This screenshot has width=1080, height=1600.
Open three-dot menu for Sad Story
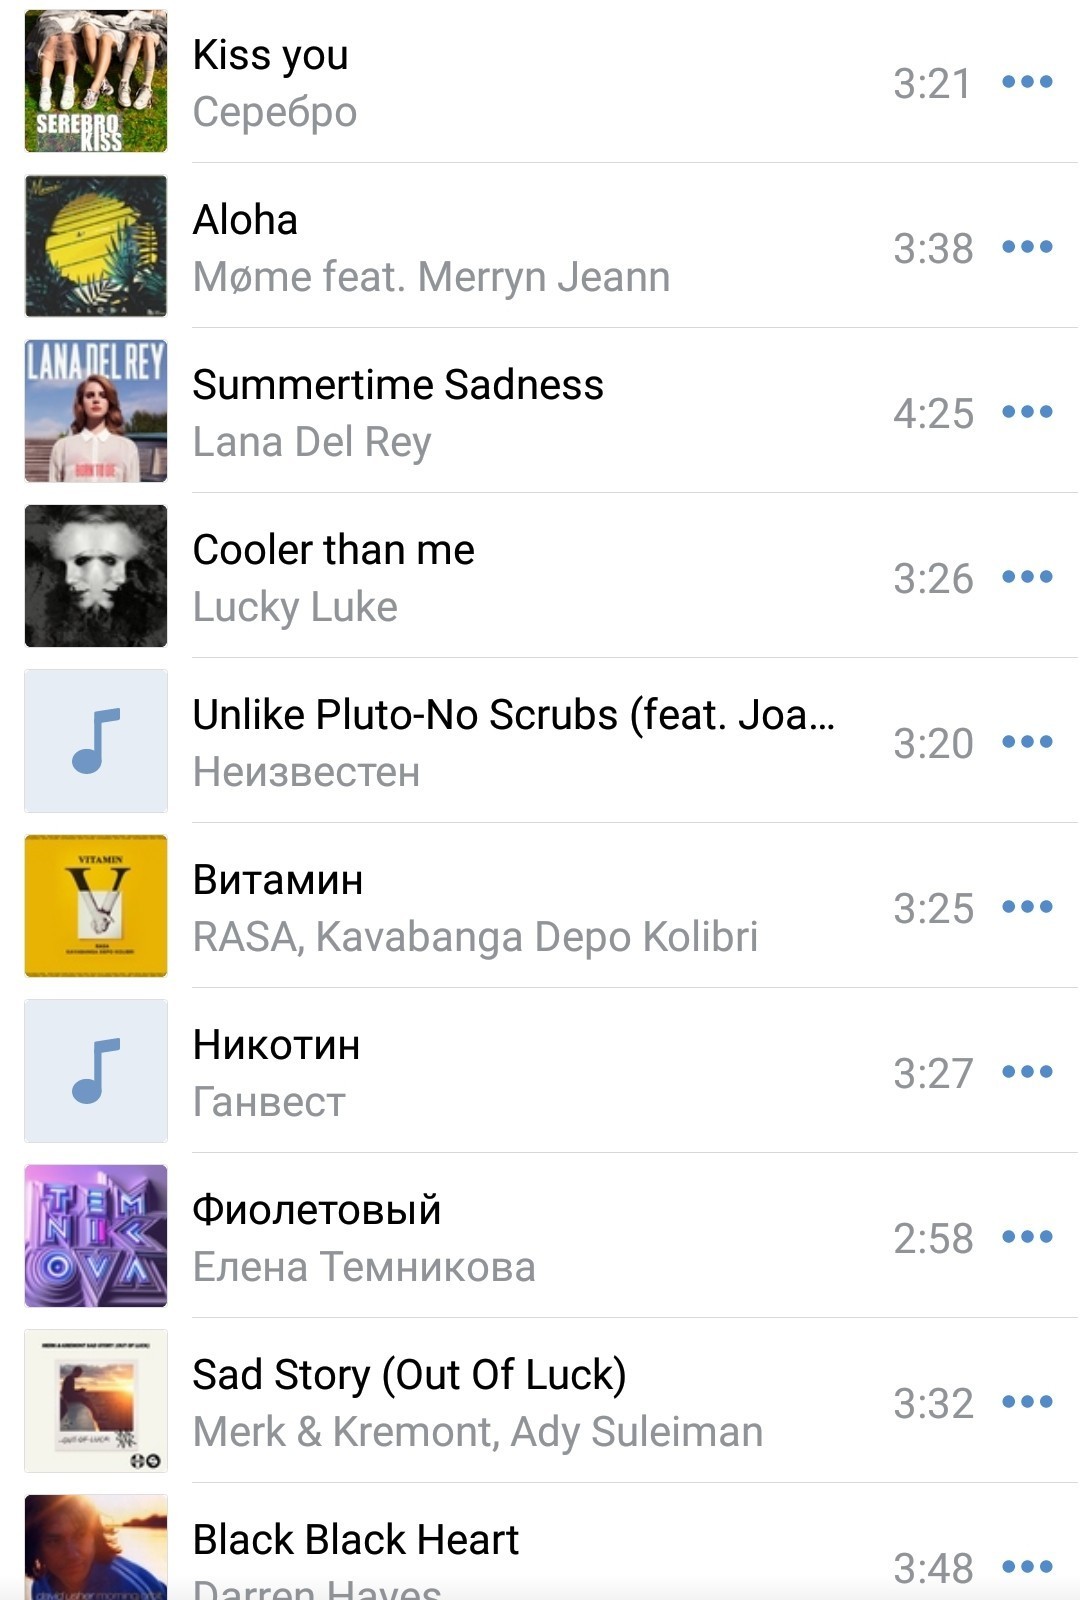click(1027, 1402)
